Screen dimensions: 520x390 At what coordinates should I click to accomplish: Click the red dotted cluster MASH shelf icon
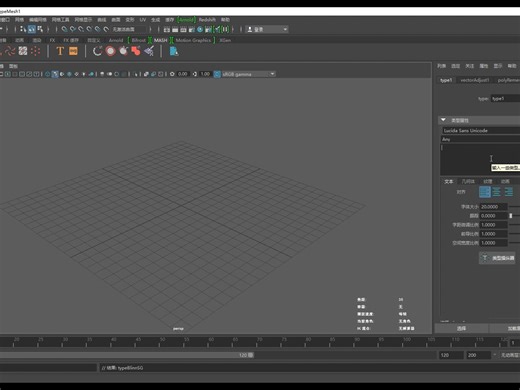pyautogui.click(x=35, y=51)
